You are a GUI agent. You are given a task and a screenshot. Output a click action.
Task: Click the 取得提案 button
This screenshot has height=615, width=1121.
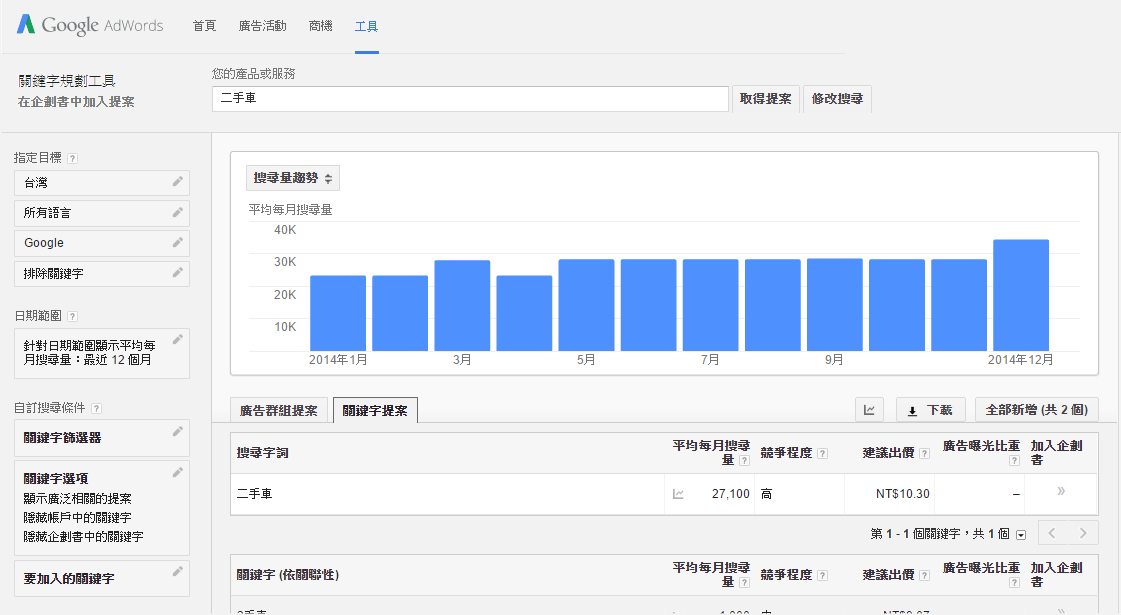click(x=766, y=99)
